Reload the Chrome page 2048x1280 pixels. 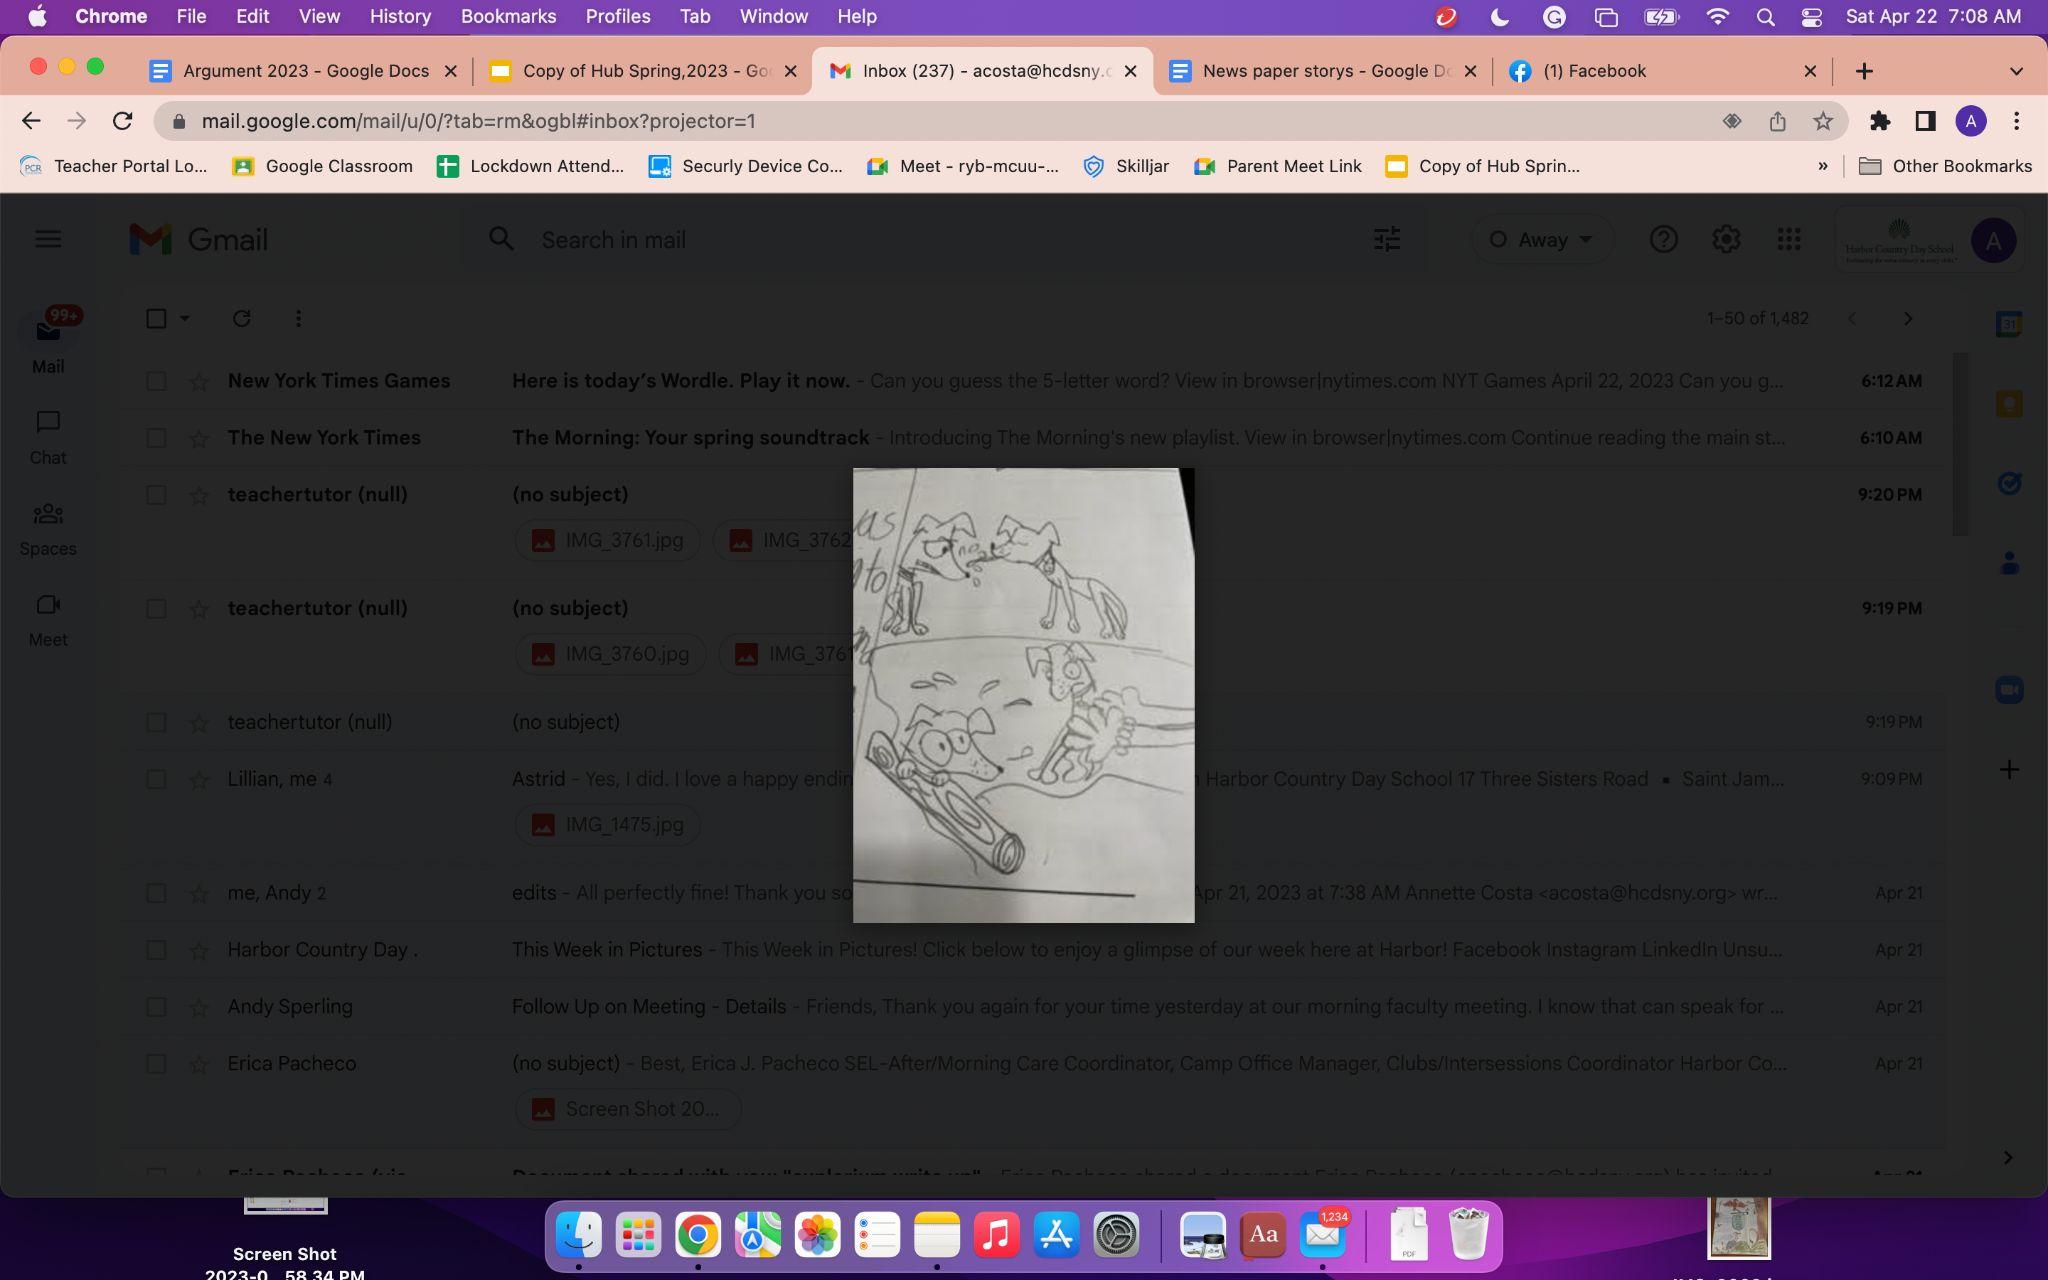(x=122, y=121)
